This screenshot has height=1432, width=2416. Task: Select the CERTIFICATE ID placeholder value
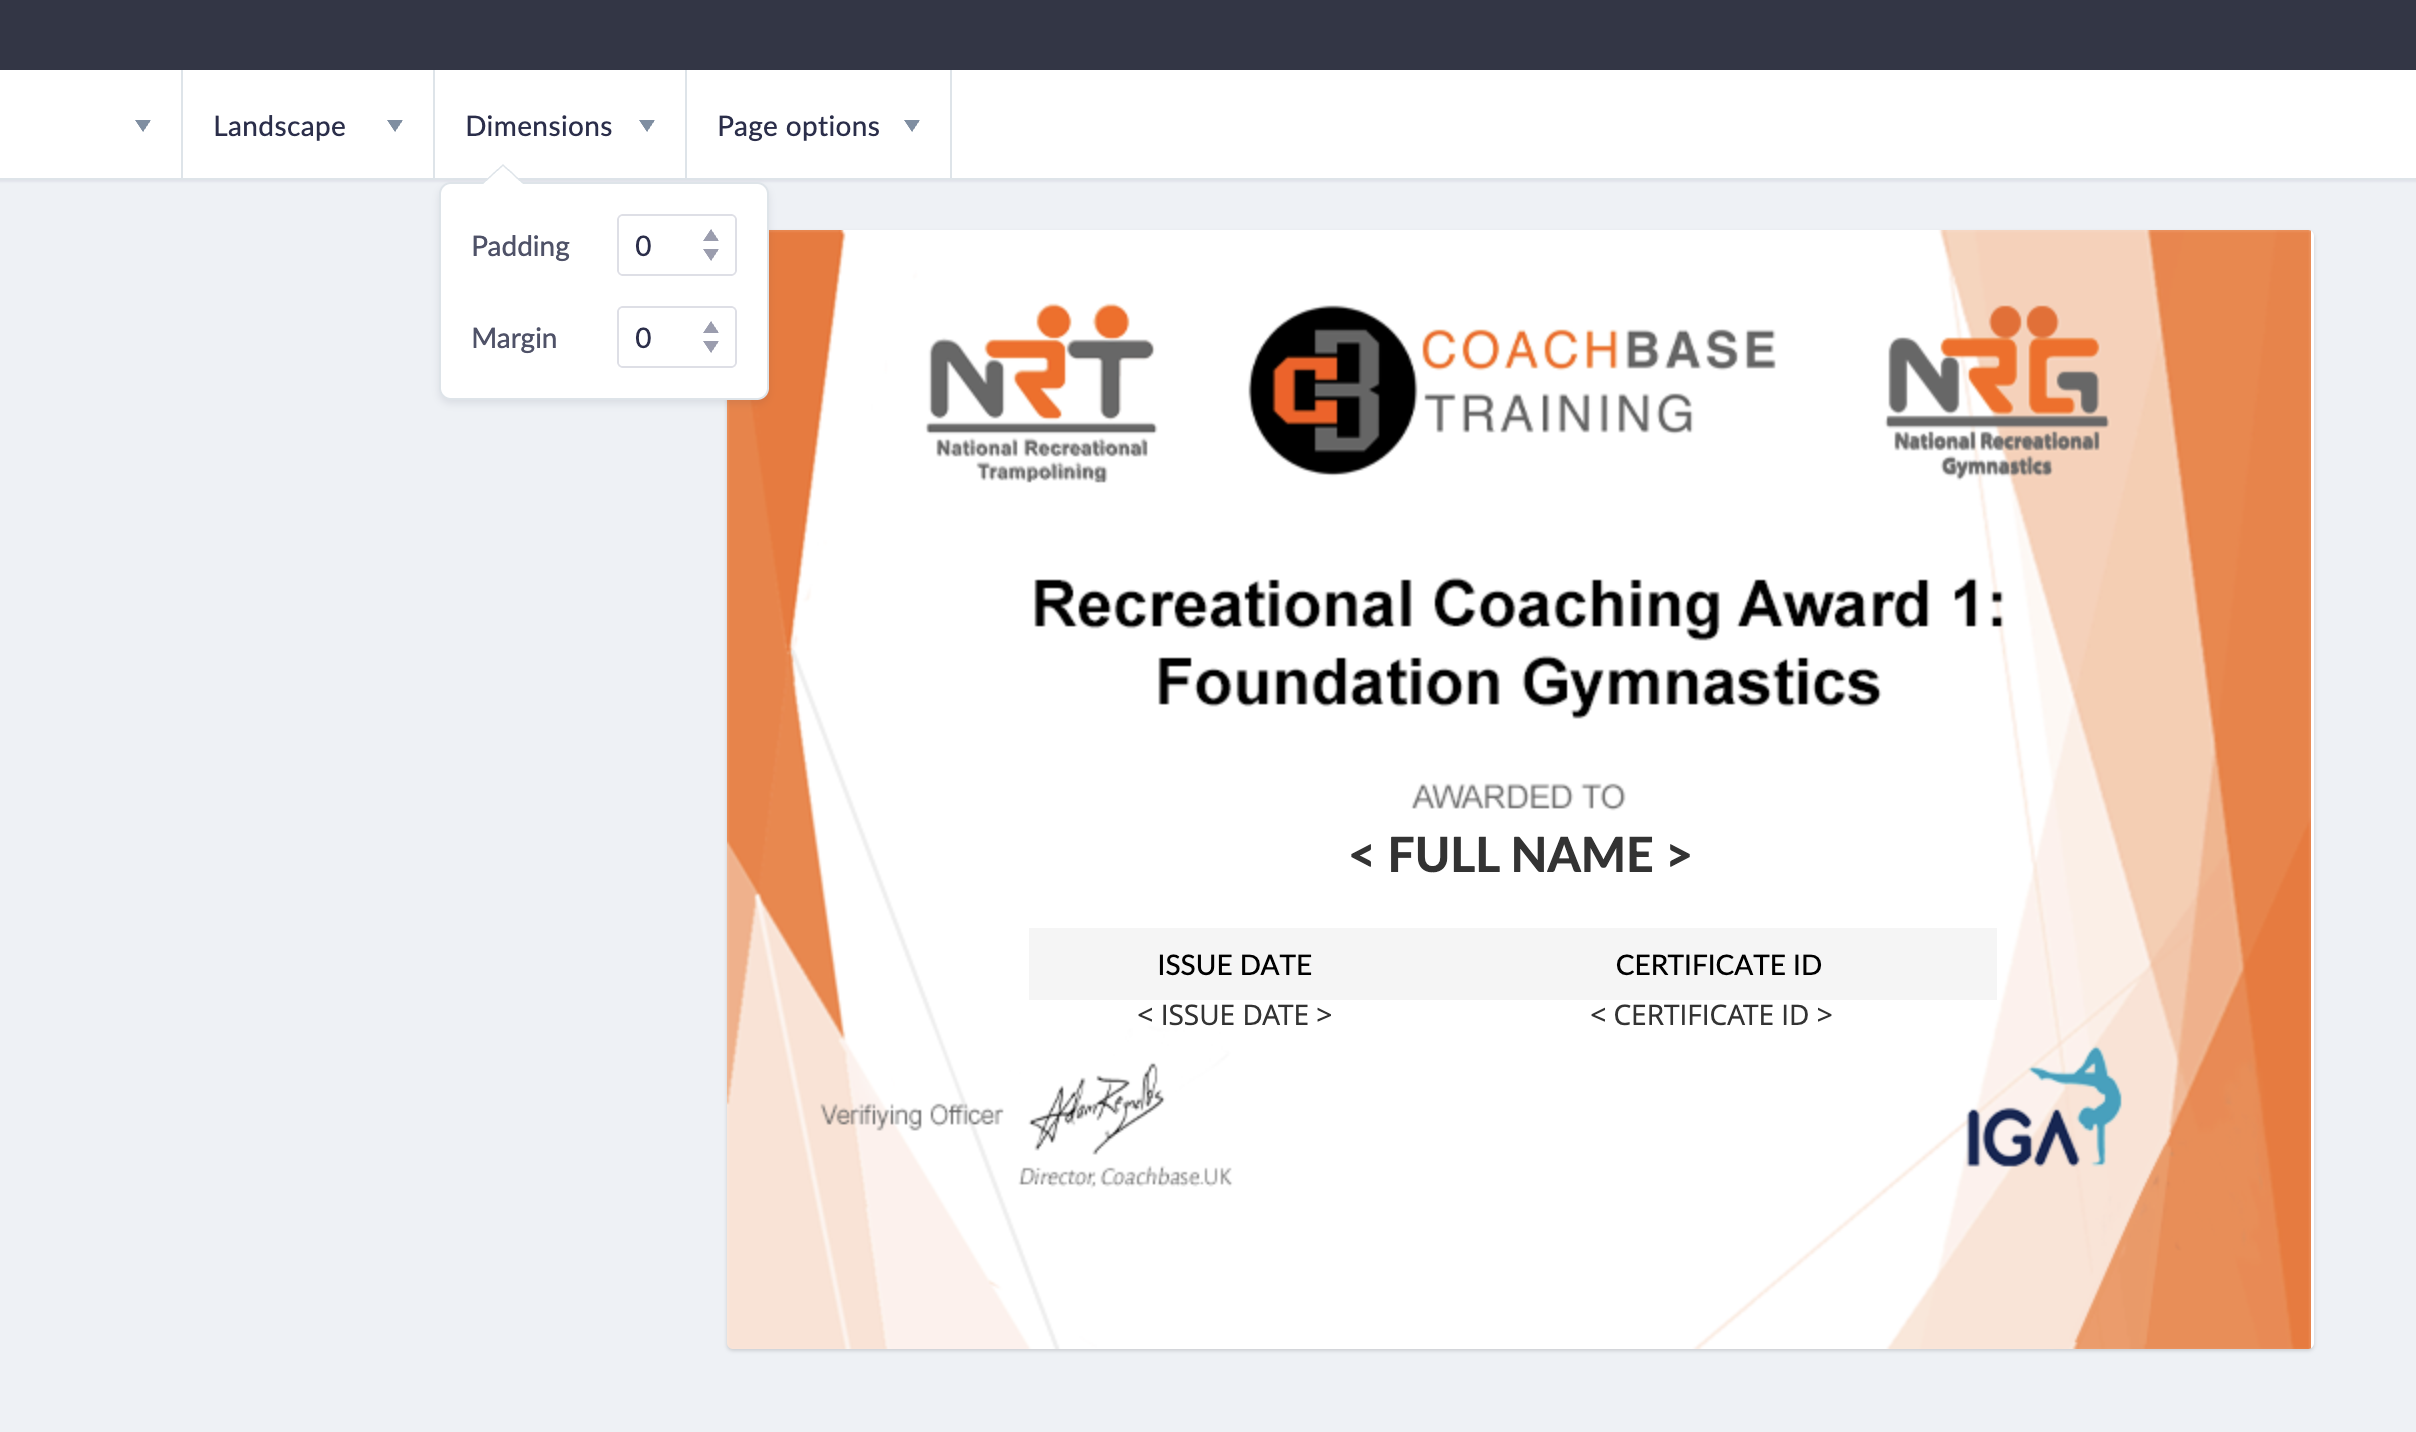pos(1710,1016)
